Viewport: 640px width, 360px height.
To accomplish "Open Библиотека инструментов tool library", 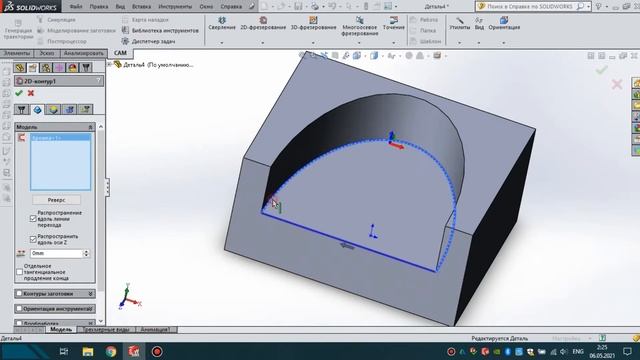I will pyautogui.click(x=160, y=31).
